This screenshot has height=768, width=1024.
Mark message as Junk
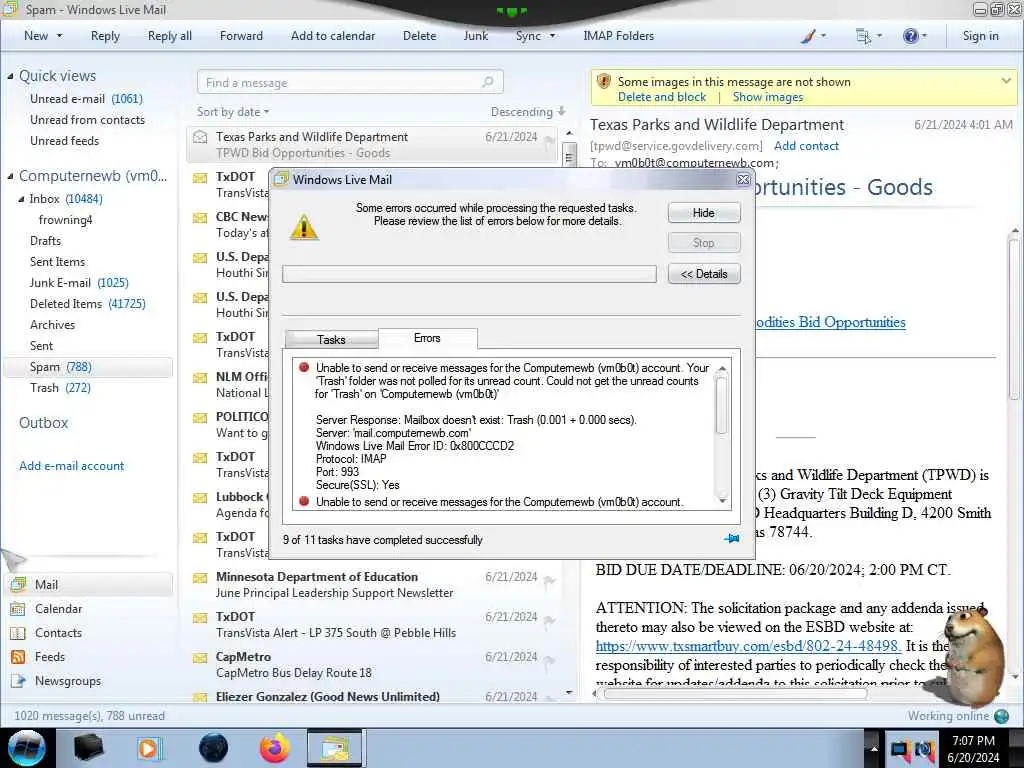click(475, 36)
